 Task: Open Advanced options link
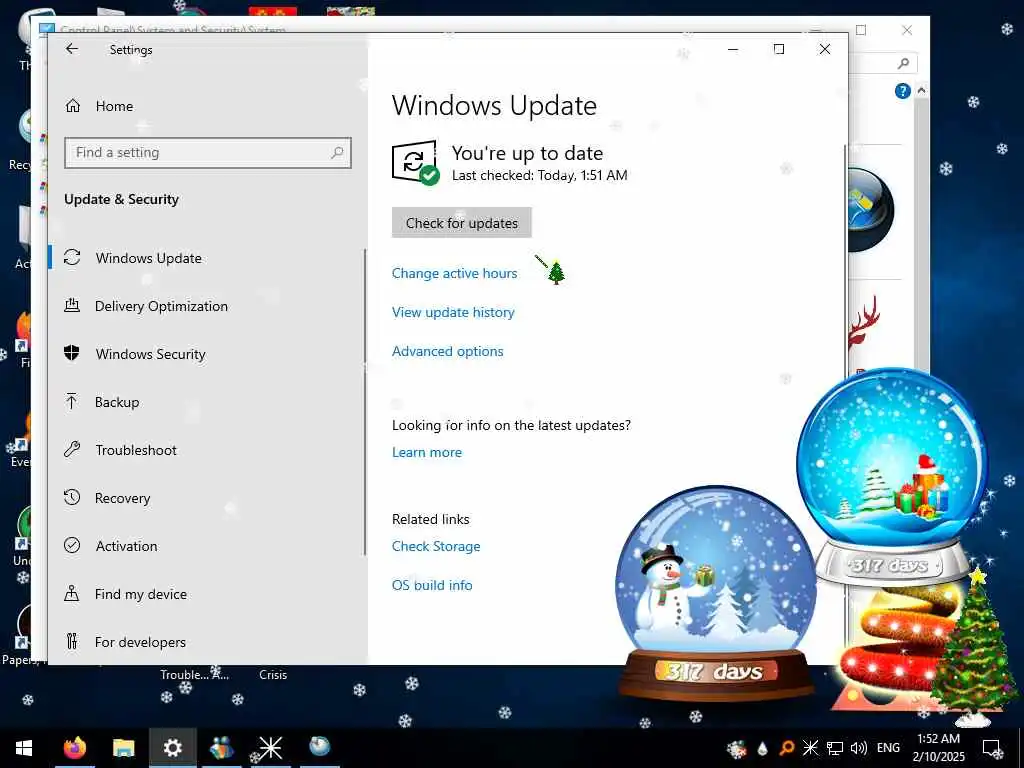pos(448,351)
